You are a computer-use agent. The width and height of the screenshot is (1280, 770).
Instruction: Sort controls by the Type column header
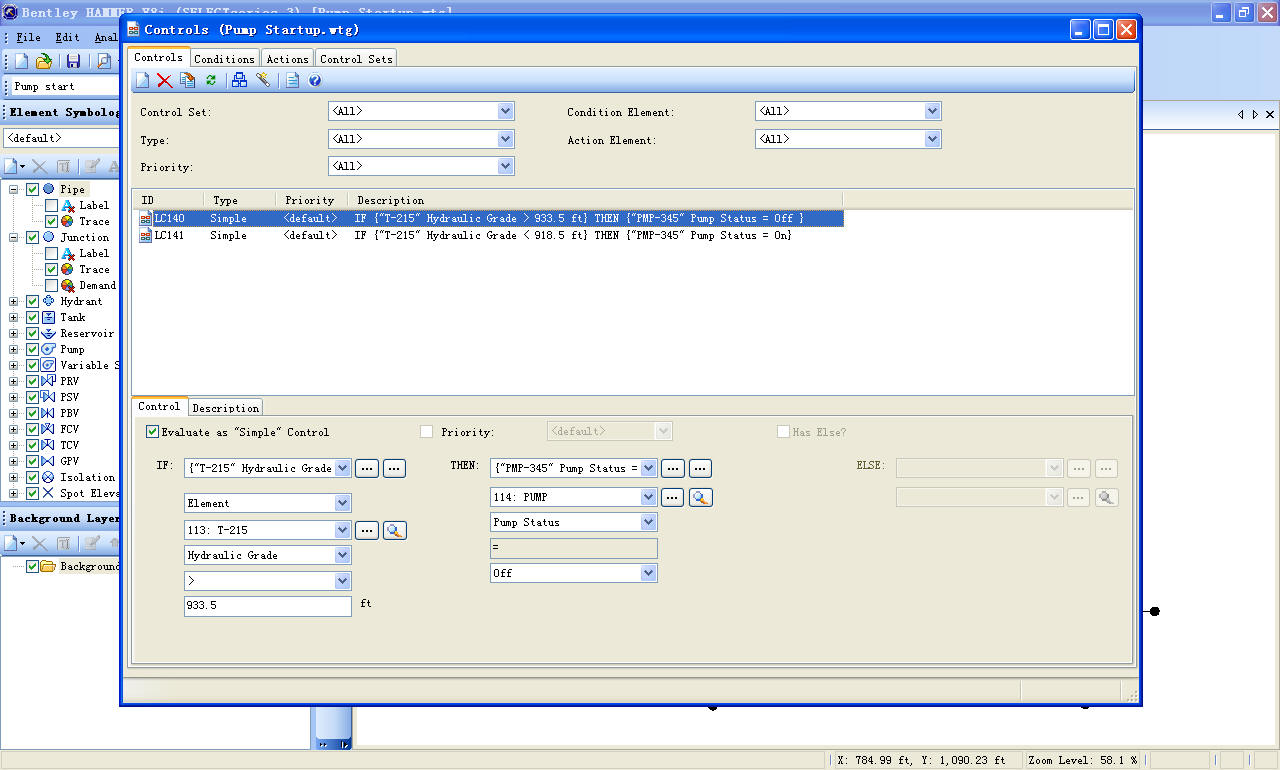pos(239,200)
